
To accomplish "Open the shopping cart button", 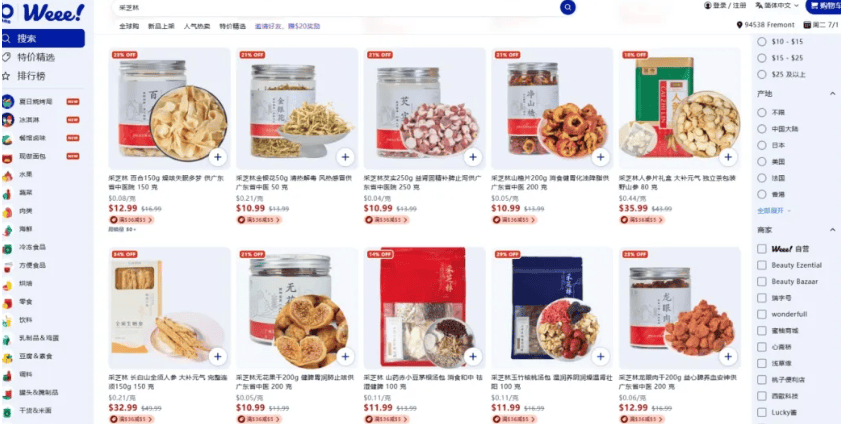I will 823,6.
